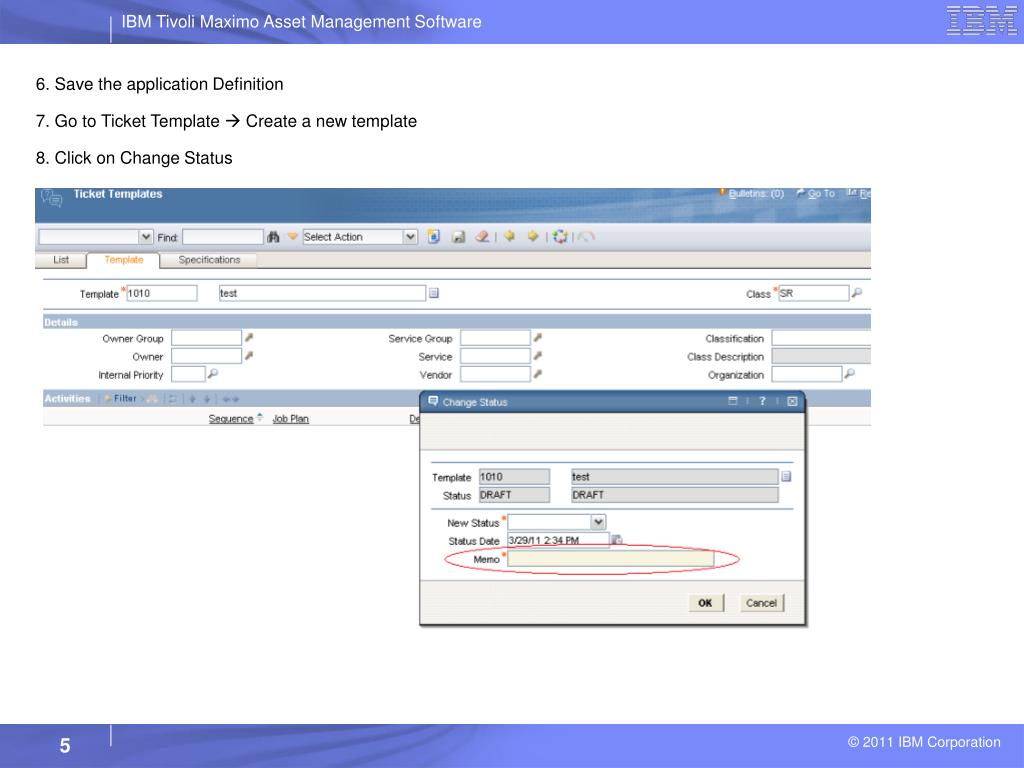Click the Filter icon in Activities
The height and width of the screenshot is (768, 1024).
(108, 398)
